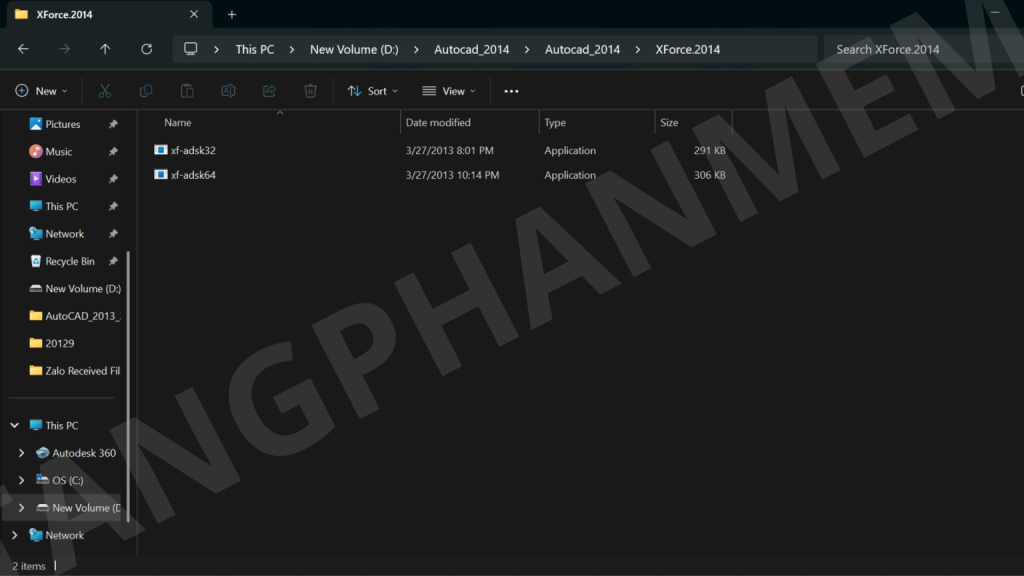
Task: Select the xf-adsk64 application file
Action: (193, 175)
